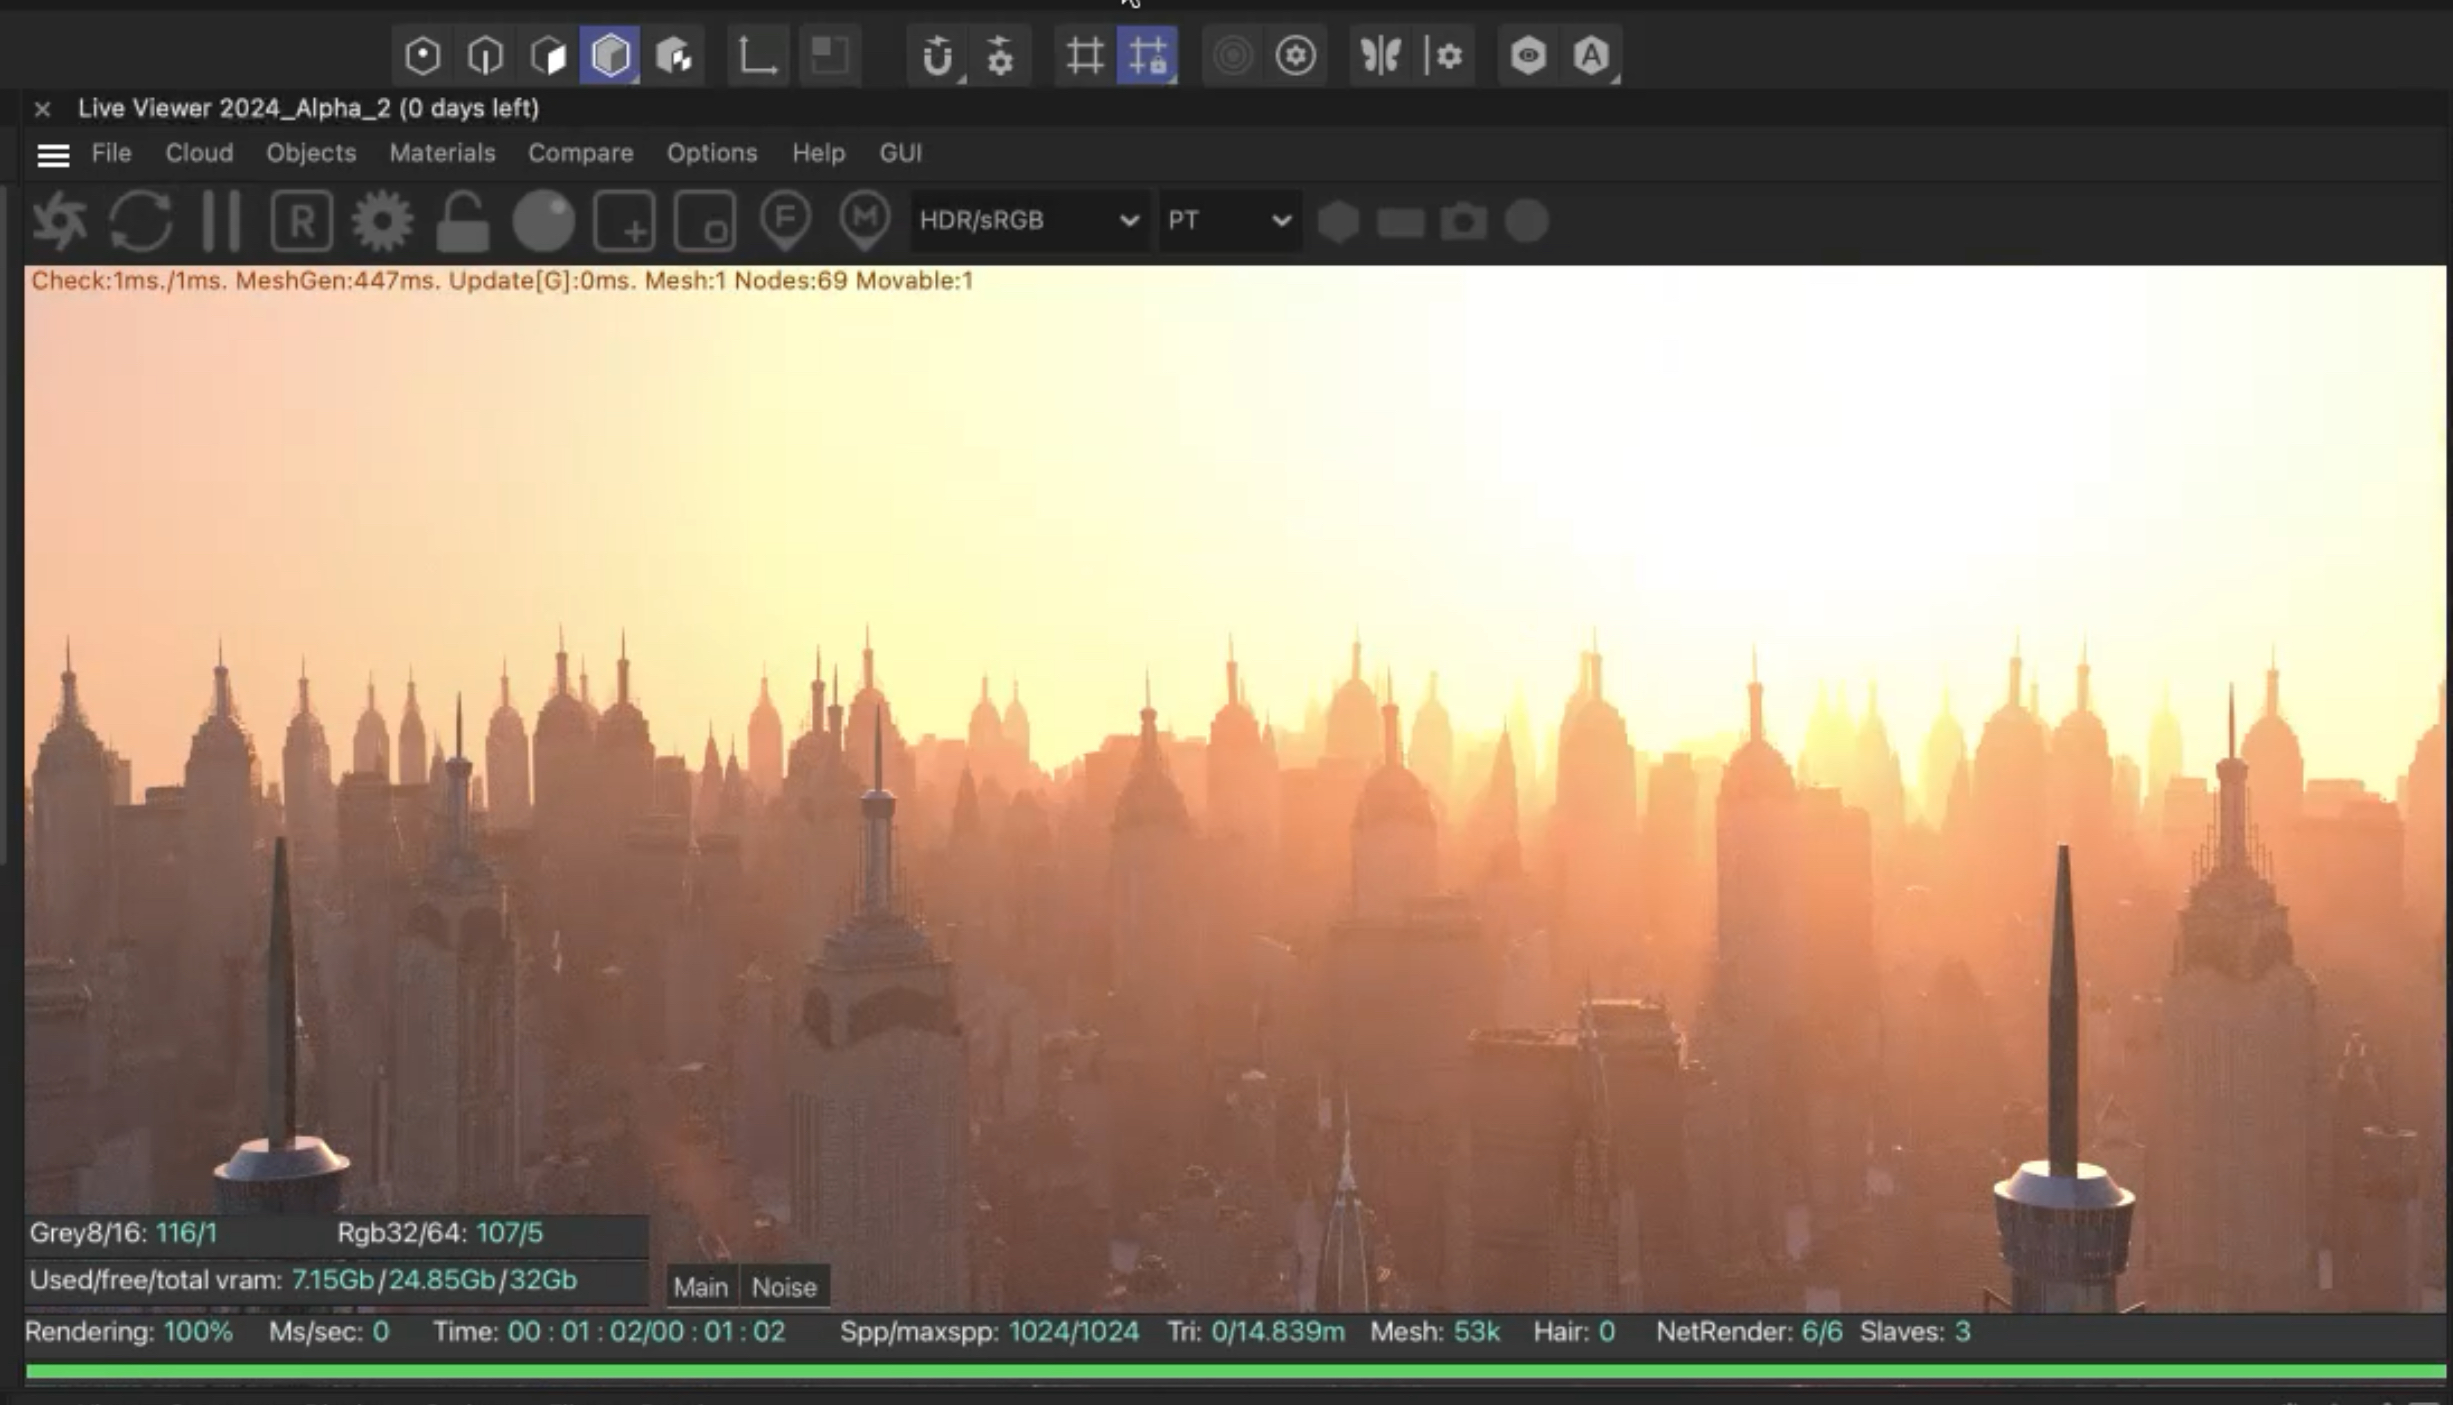This screenshot has width=2453, height=1405.
Task: Click the circular-arrows restart render icon
Action: [140, 220]
